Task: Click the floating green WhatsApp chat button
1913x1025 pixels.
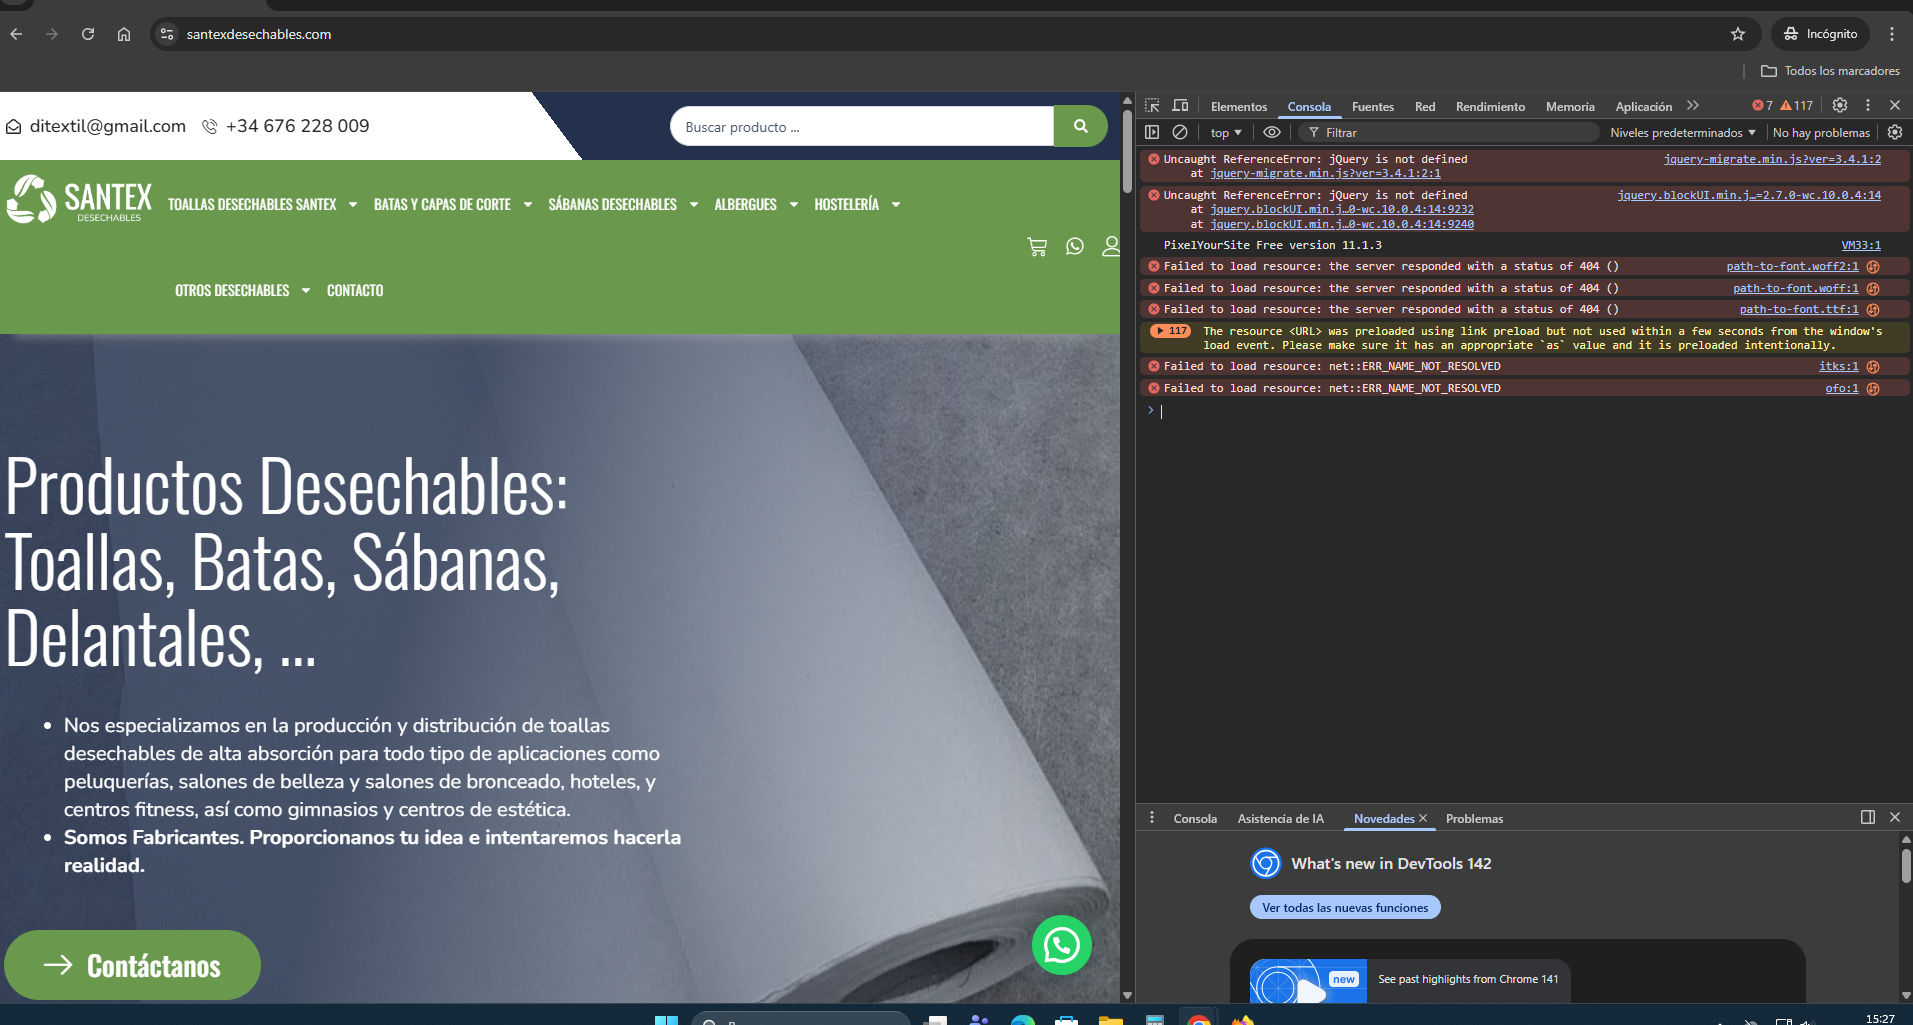Action: tap(1061, 945)
